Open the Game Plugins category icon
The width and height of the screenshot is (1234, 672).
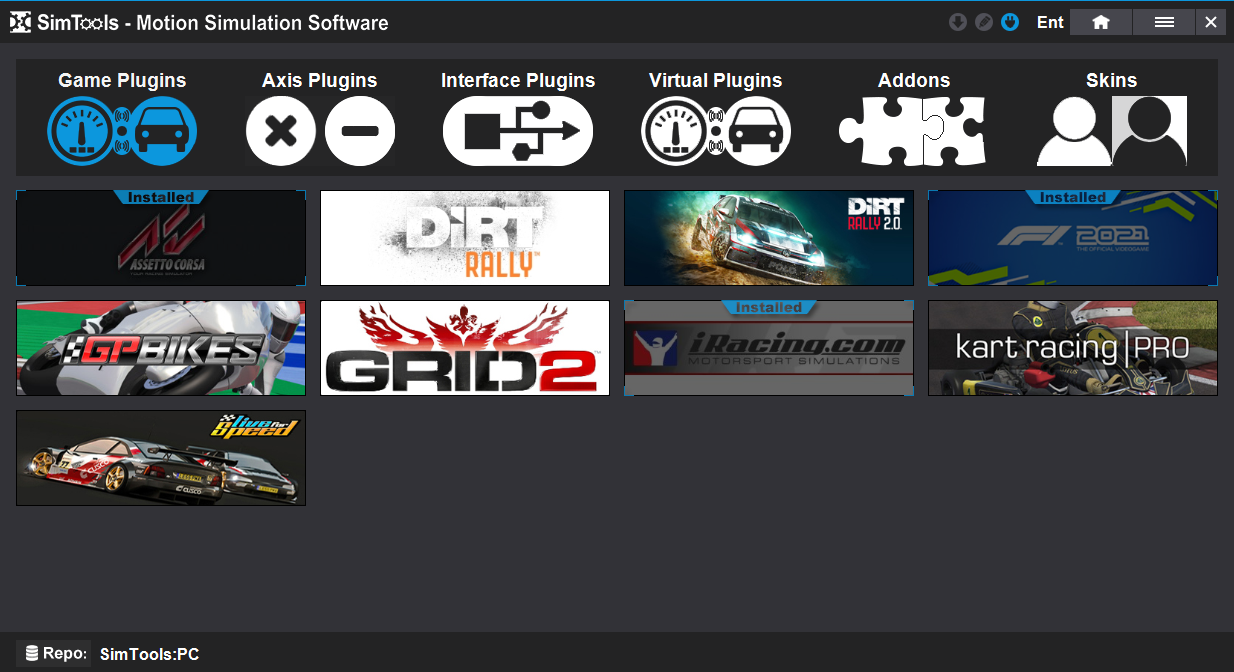[122, 131]
